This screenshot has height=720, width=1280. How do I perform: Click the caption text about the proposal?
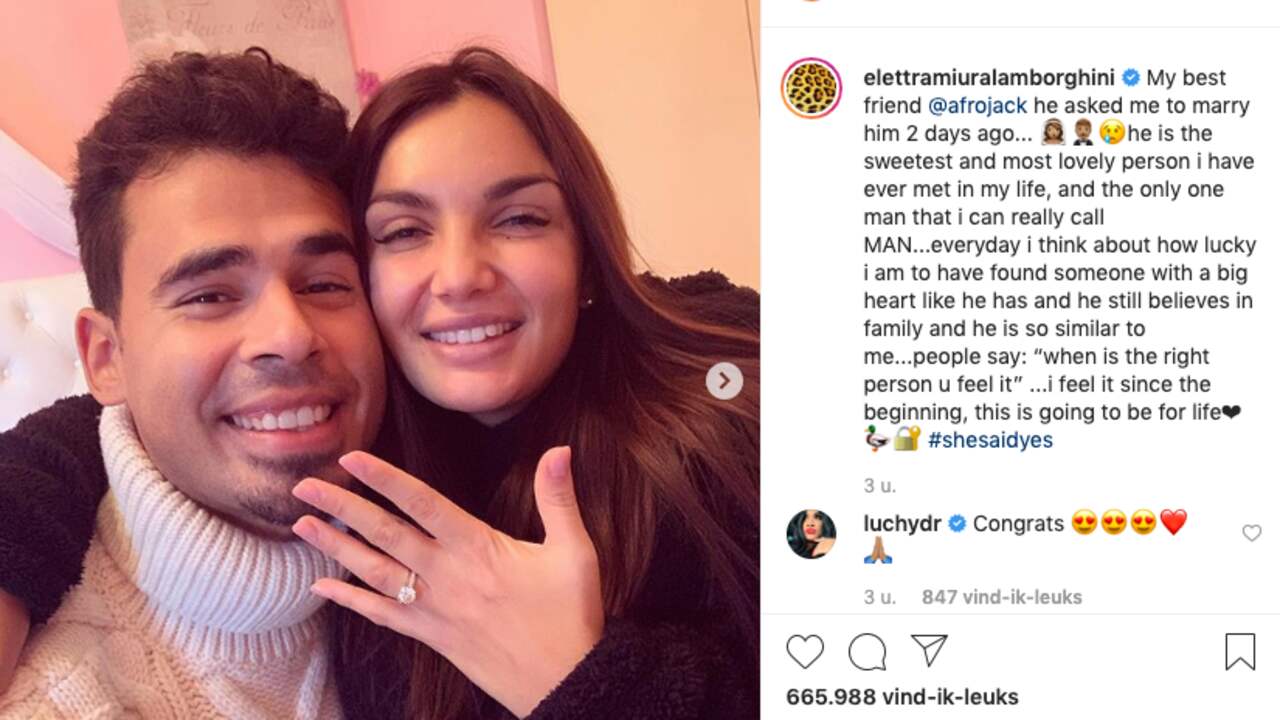[x=1058, y=259]
